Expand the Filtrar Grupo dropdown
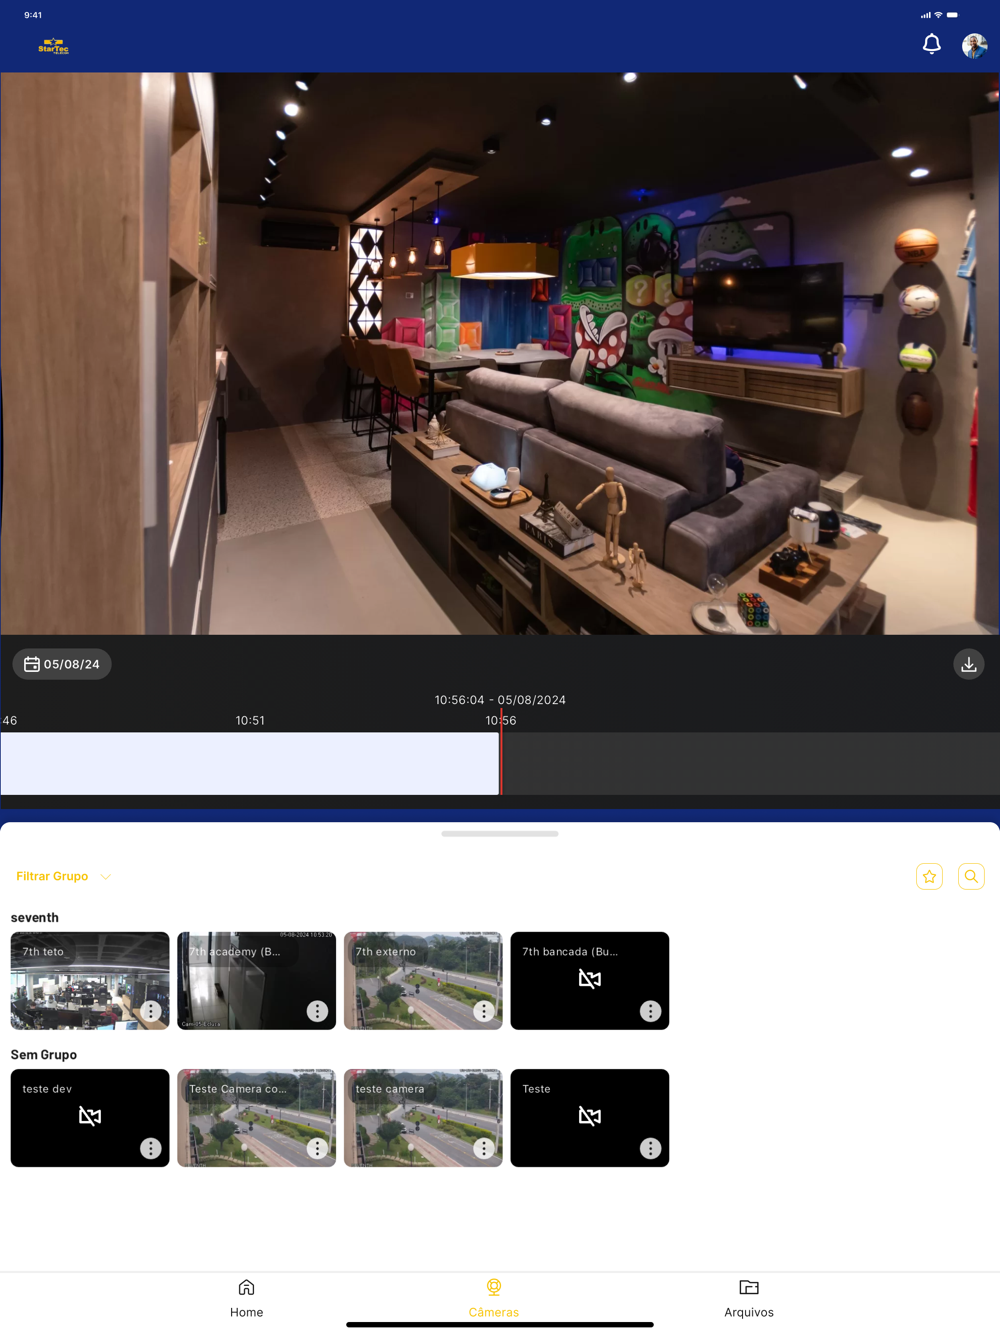The image size is (1000, 1334). (63, 876)
